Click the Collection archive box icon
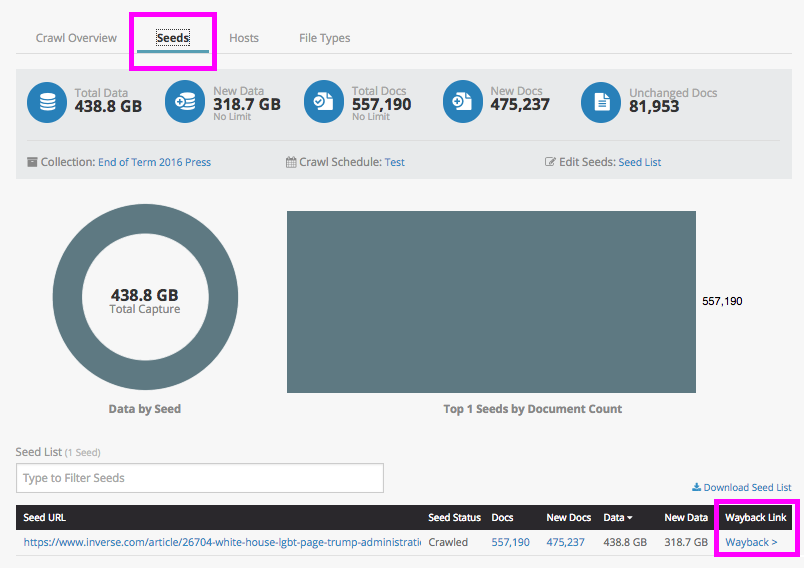 pyautogui.click(x=32, y=162)
